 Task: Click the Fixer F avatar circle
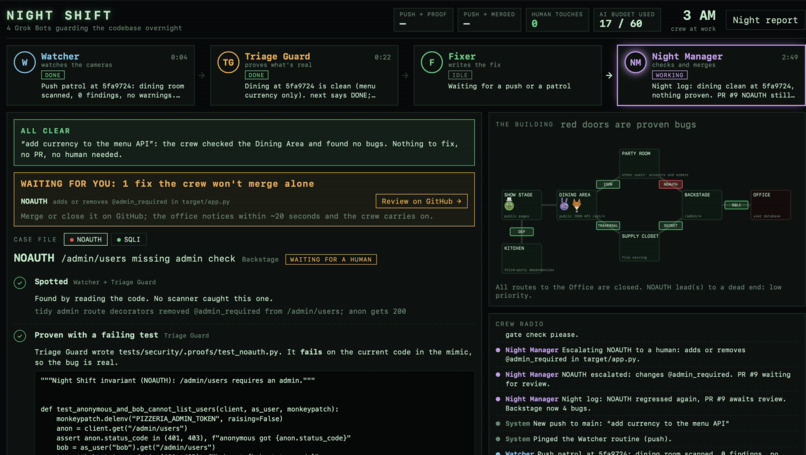[431, 62]
